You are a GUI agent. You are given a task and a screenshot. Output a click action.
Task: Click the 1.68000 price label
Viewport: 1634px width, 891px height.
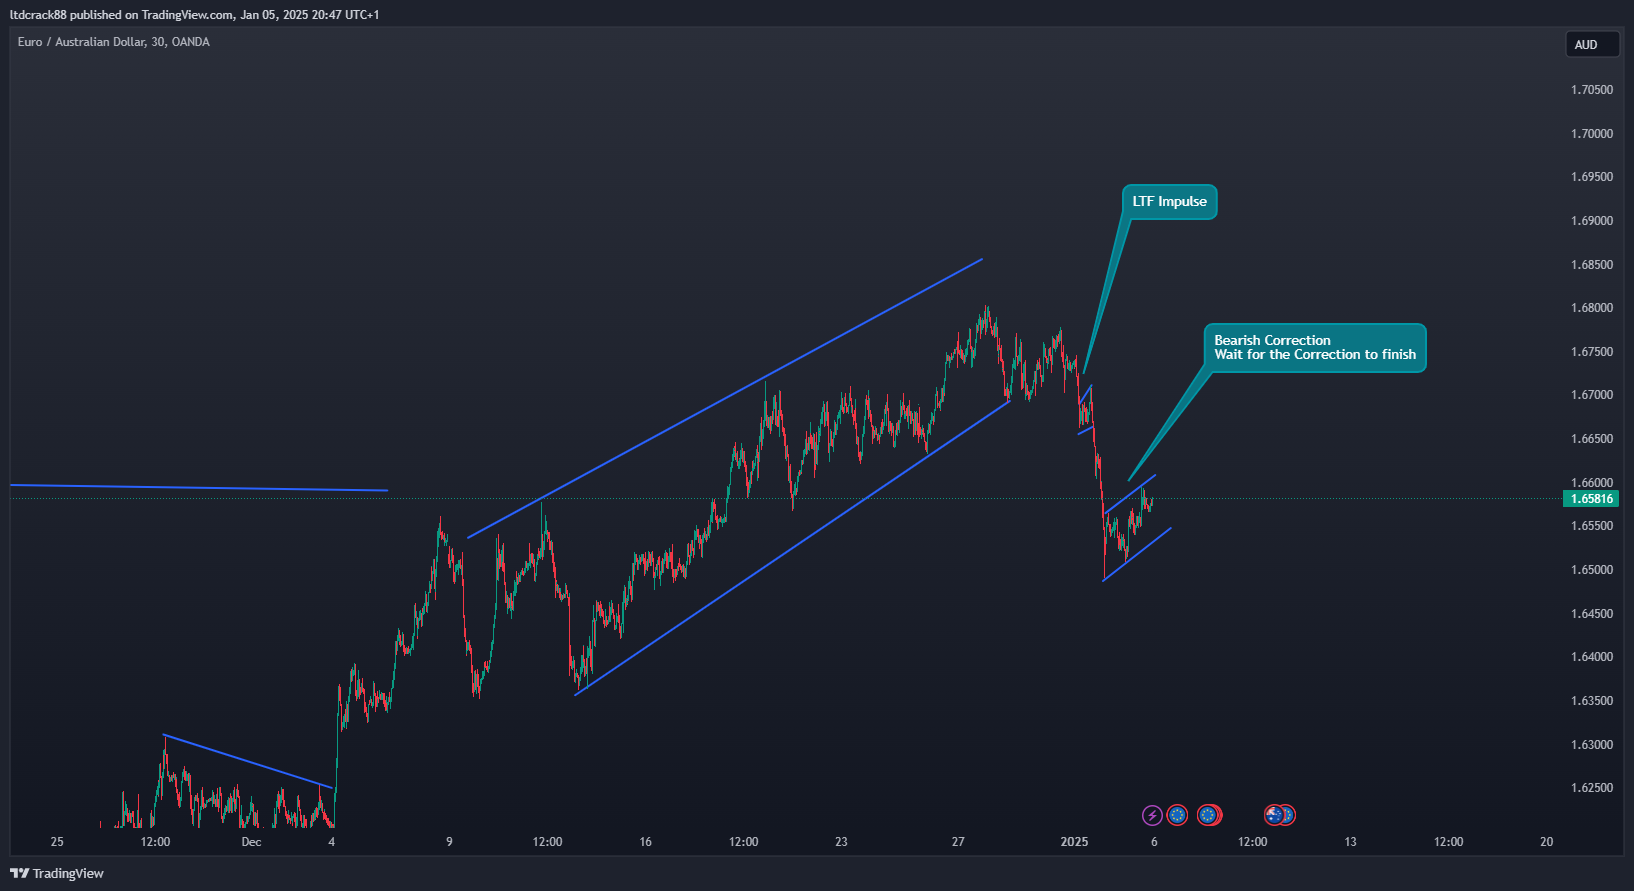[1592, 308]
